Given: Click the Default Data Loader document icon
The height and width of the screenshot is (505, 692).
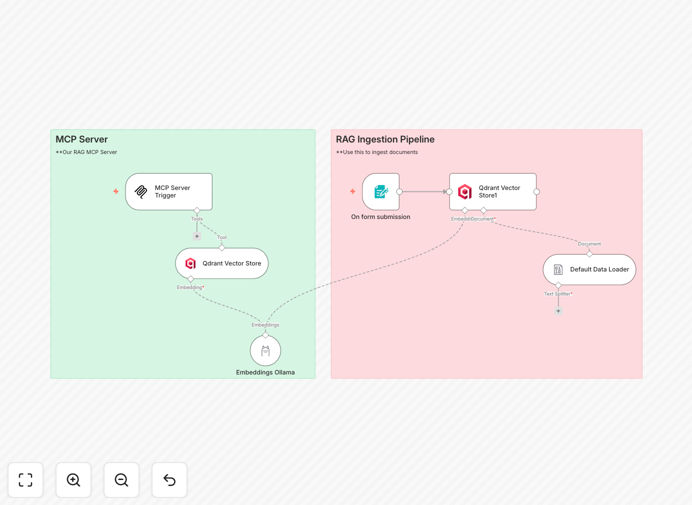Looking at the screenshot, I should [558, 269].
